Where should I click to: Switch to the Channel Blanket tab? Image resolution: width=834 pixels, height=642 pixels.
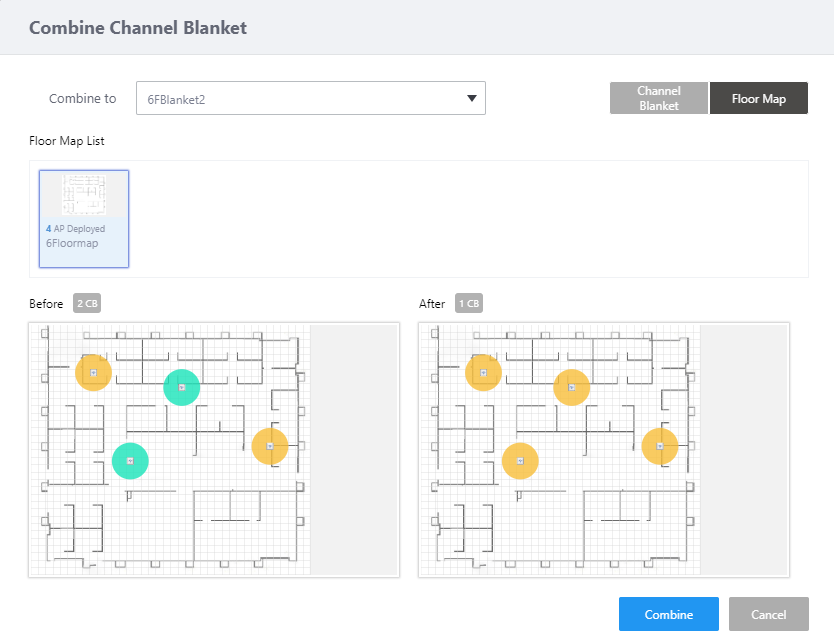click(x=658, y=99)
